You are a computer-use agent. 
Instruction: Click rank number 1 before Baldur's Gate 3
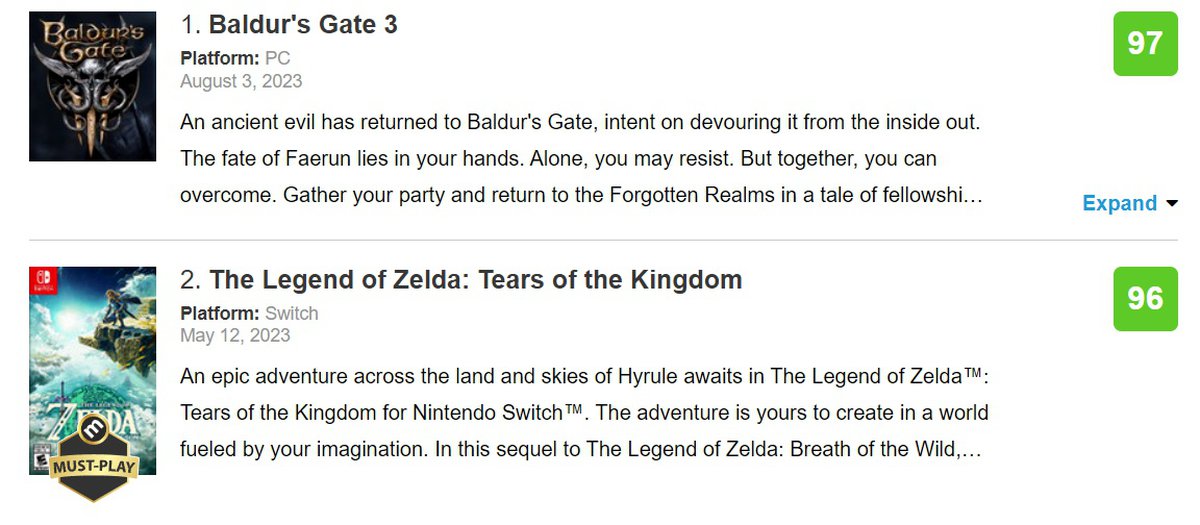[x=189, y=25]
